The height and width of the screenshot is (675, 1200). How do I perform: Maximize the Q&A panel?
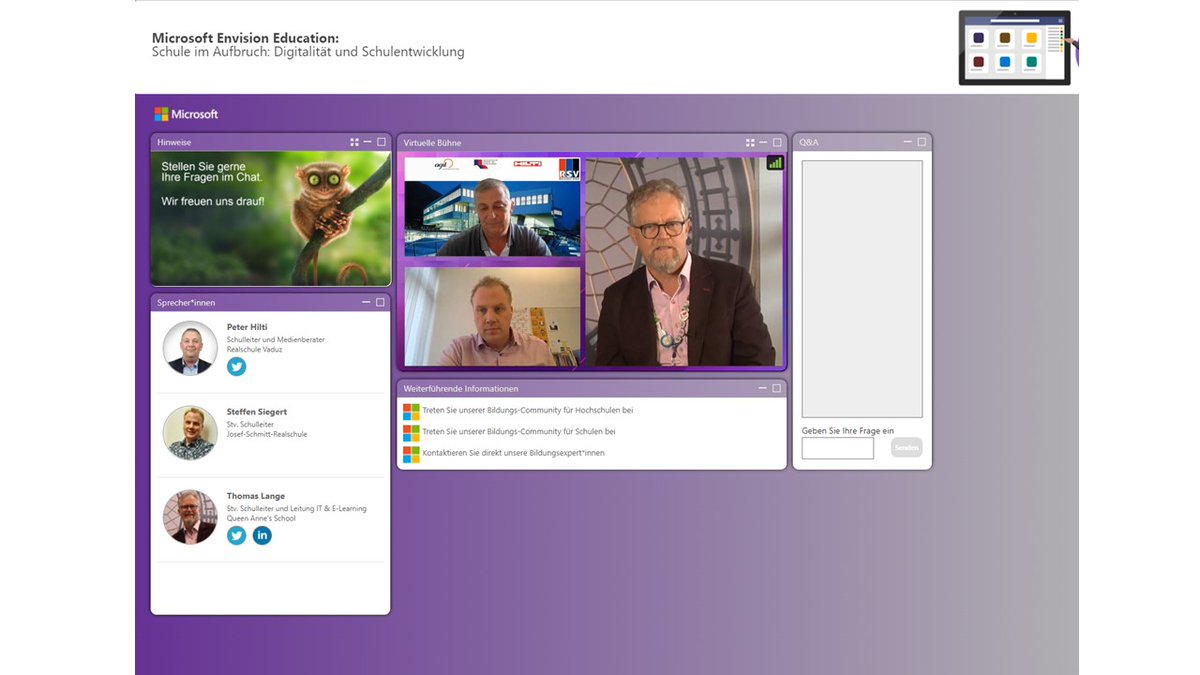coord(922,142)
